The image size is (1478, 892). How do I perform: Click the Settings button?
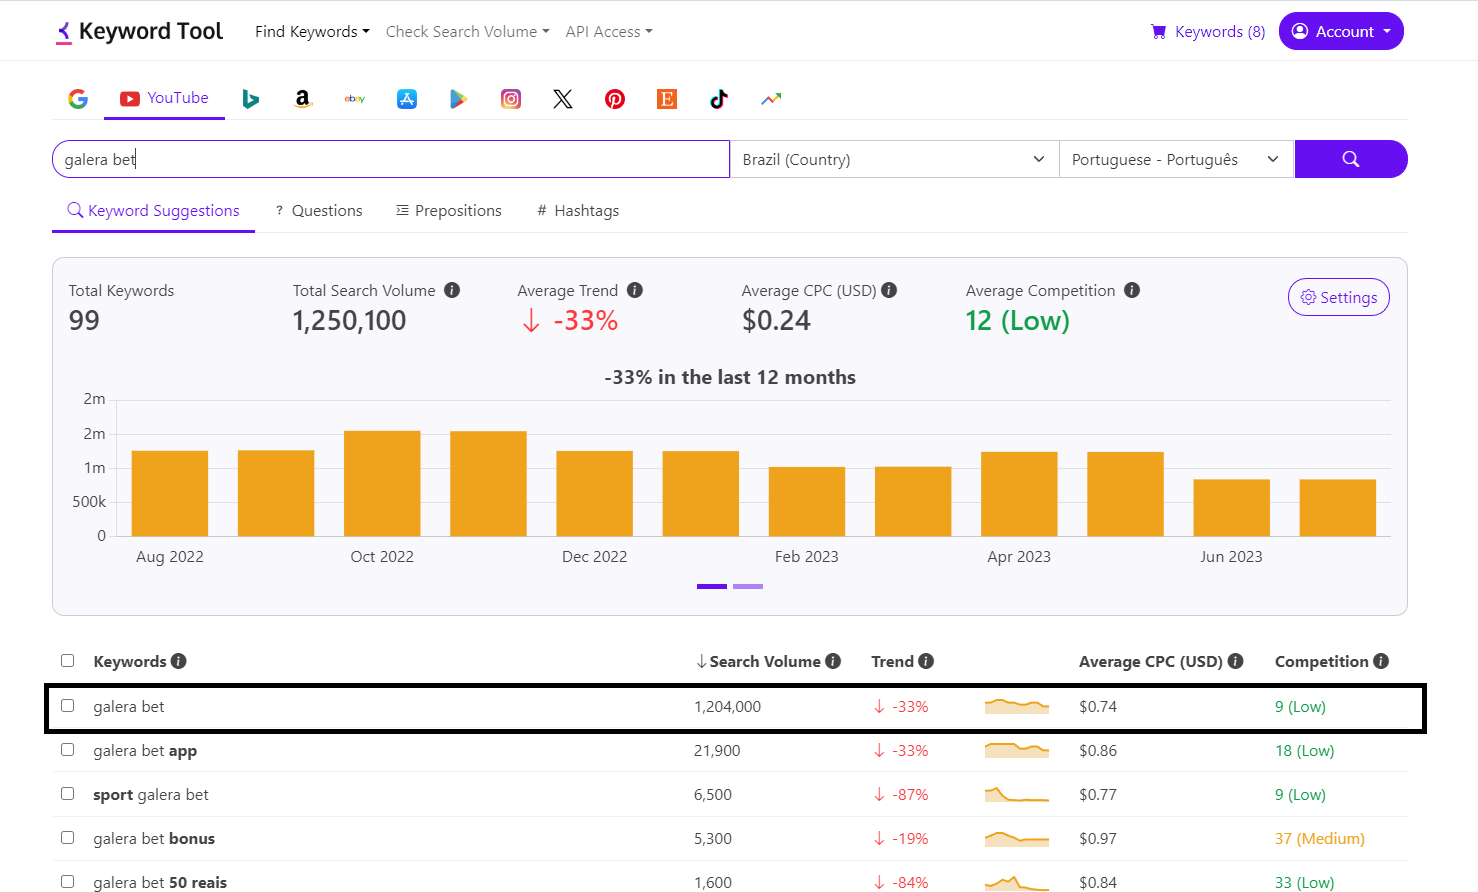tap(1338, 297)
